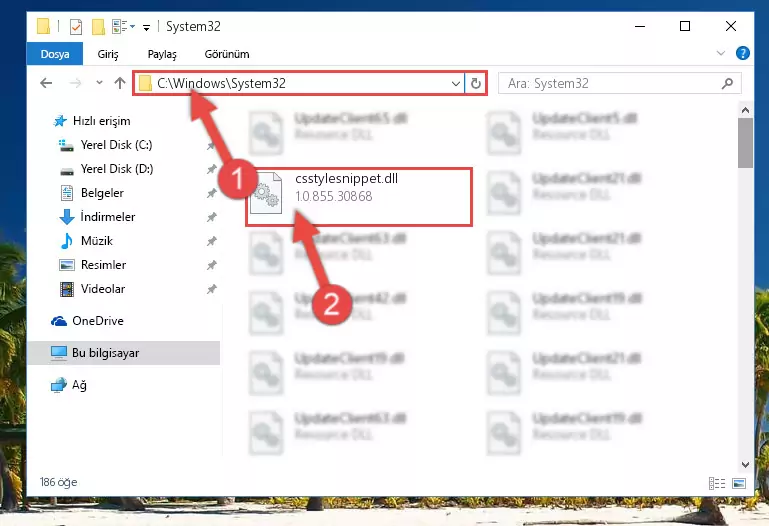Screen dimensions: 769x526
Task: Open Help via the question mark icon
Action: (743, 53)
